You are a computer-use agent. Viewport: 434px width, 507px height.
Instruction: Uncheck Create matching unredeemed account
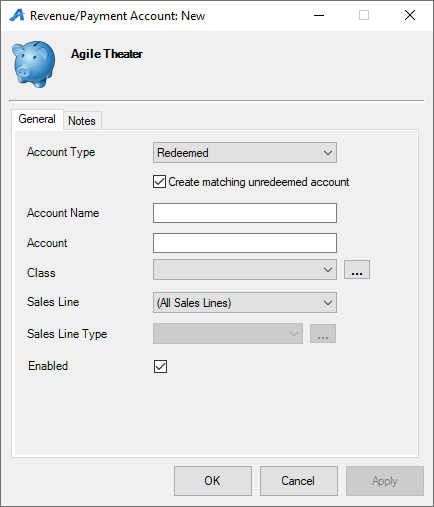pyautogui.click(x=159, y=182)
